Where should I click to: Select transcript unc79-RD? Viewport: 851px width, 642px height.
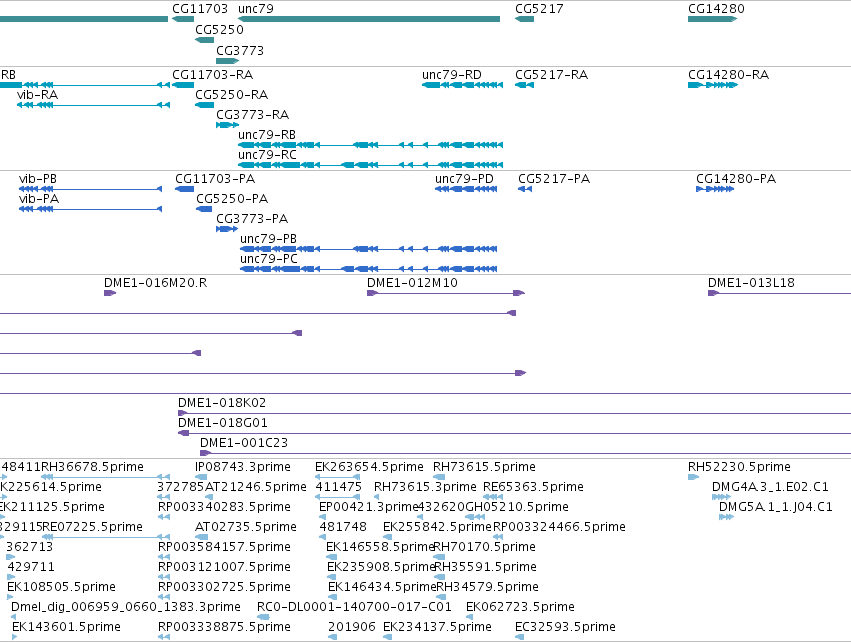click(x=462, y=85)
